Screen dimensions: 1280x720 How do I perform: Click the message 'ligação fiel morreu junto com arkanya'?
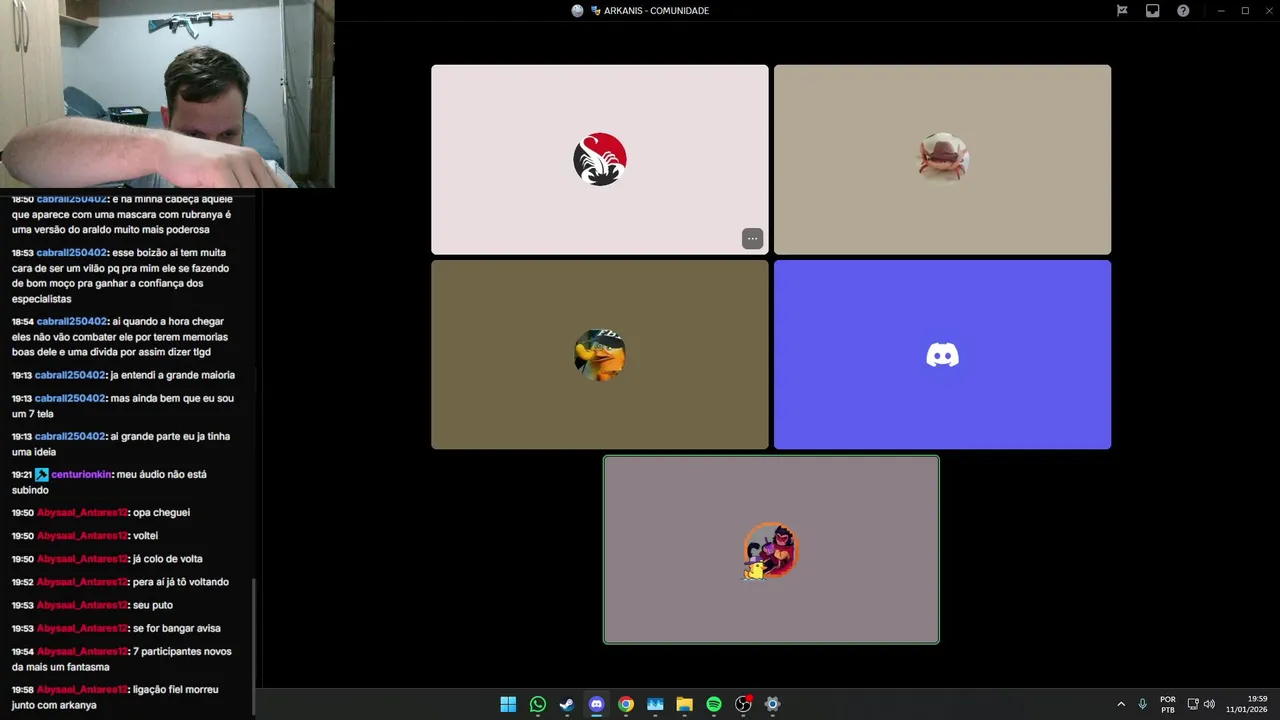coord(115,697)
